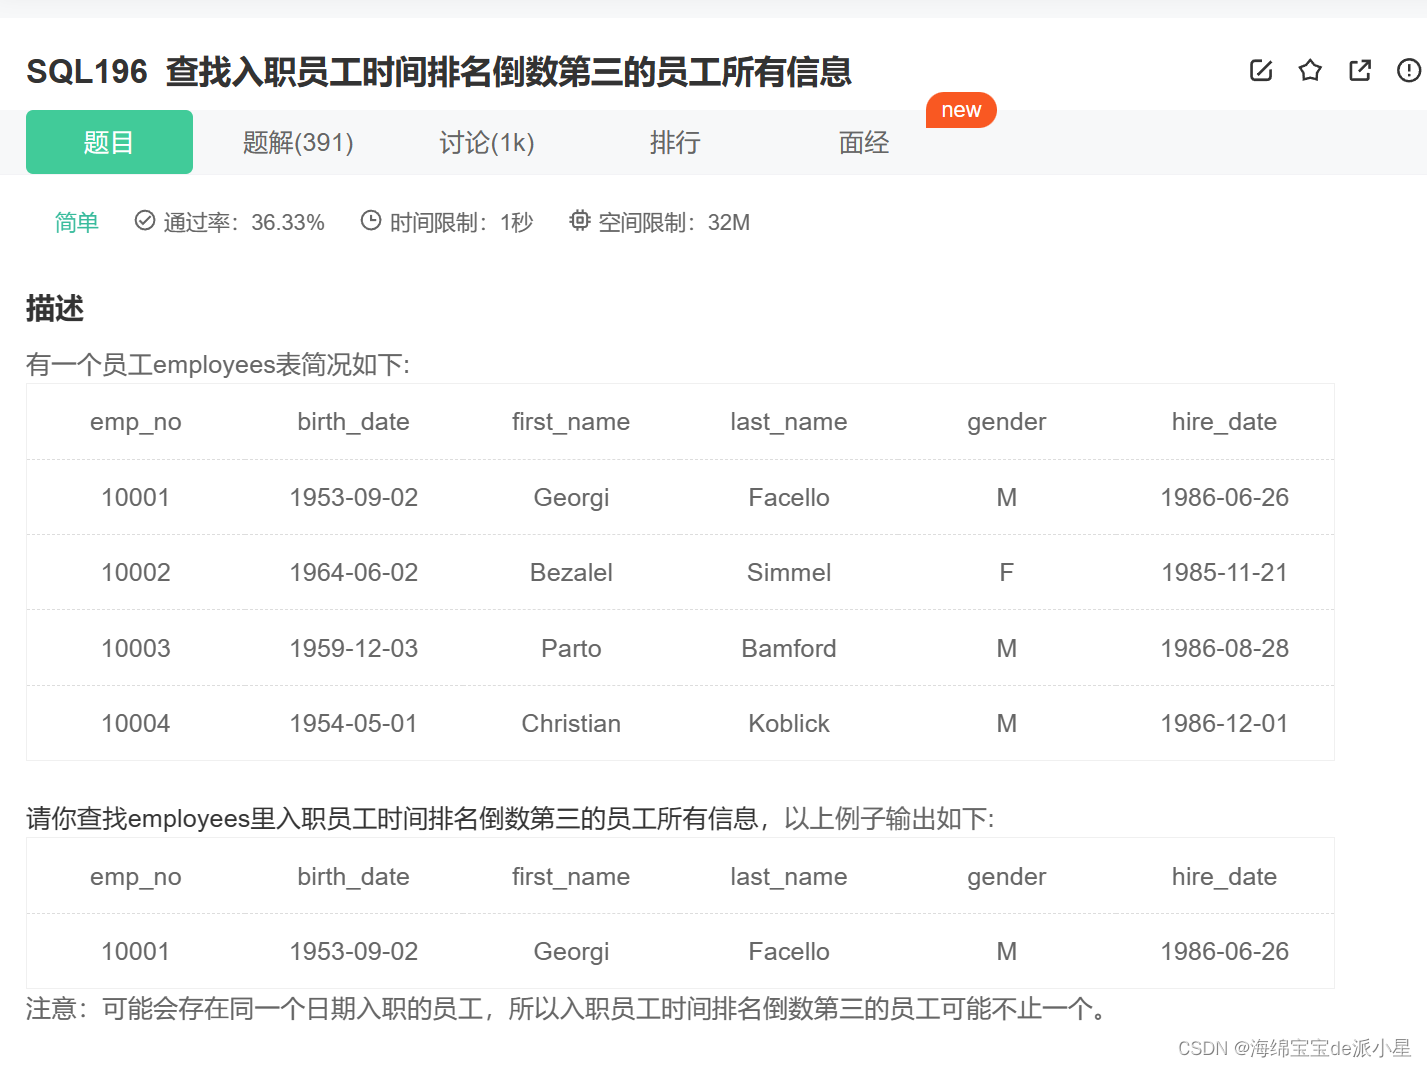Click birth_date header in employees table
1427x1067 pixels.
pyautogui.click(x=353, y=422)
